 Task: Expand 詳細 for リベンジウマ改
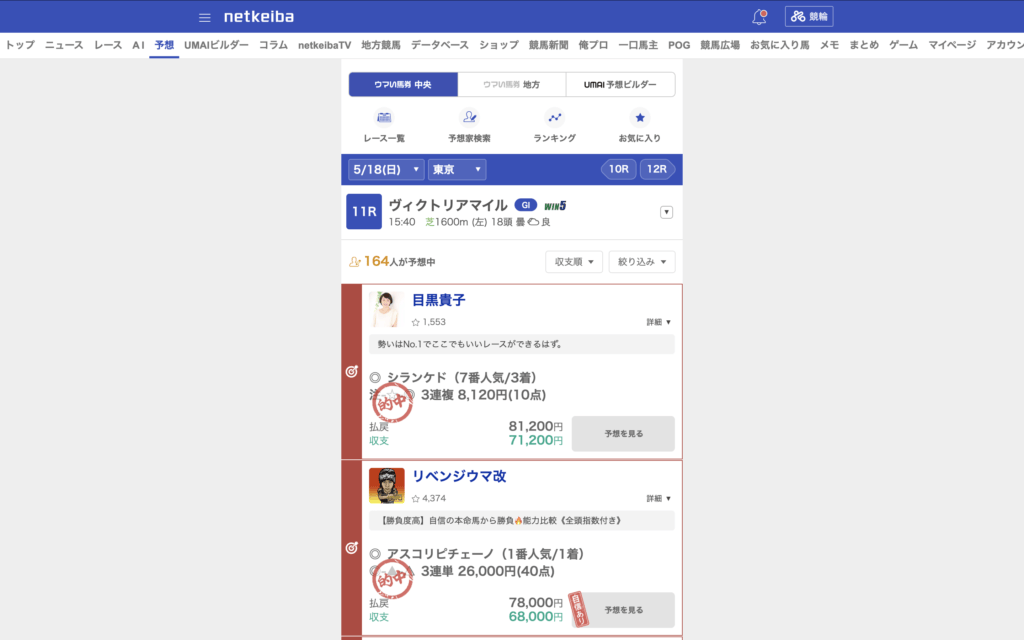coord(658,498)
